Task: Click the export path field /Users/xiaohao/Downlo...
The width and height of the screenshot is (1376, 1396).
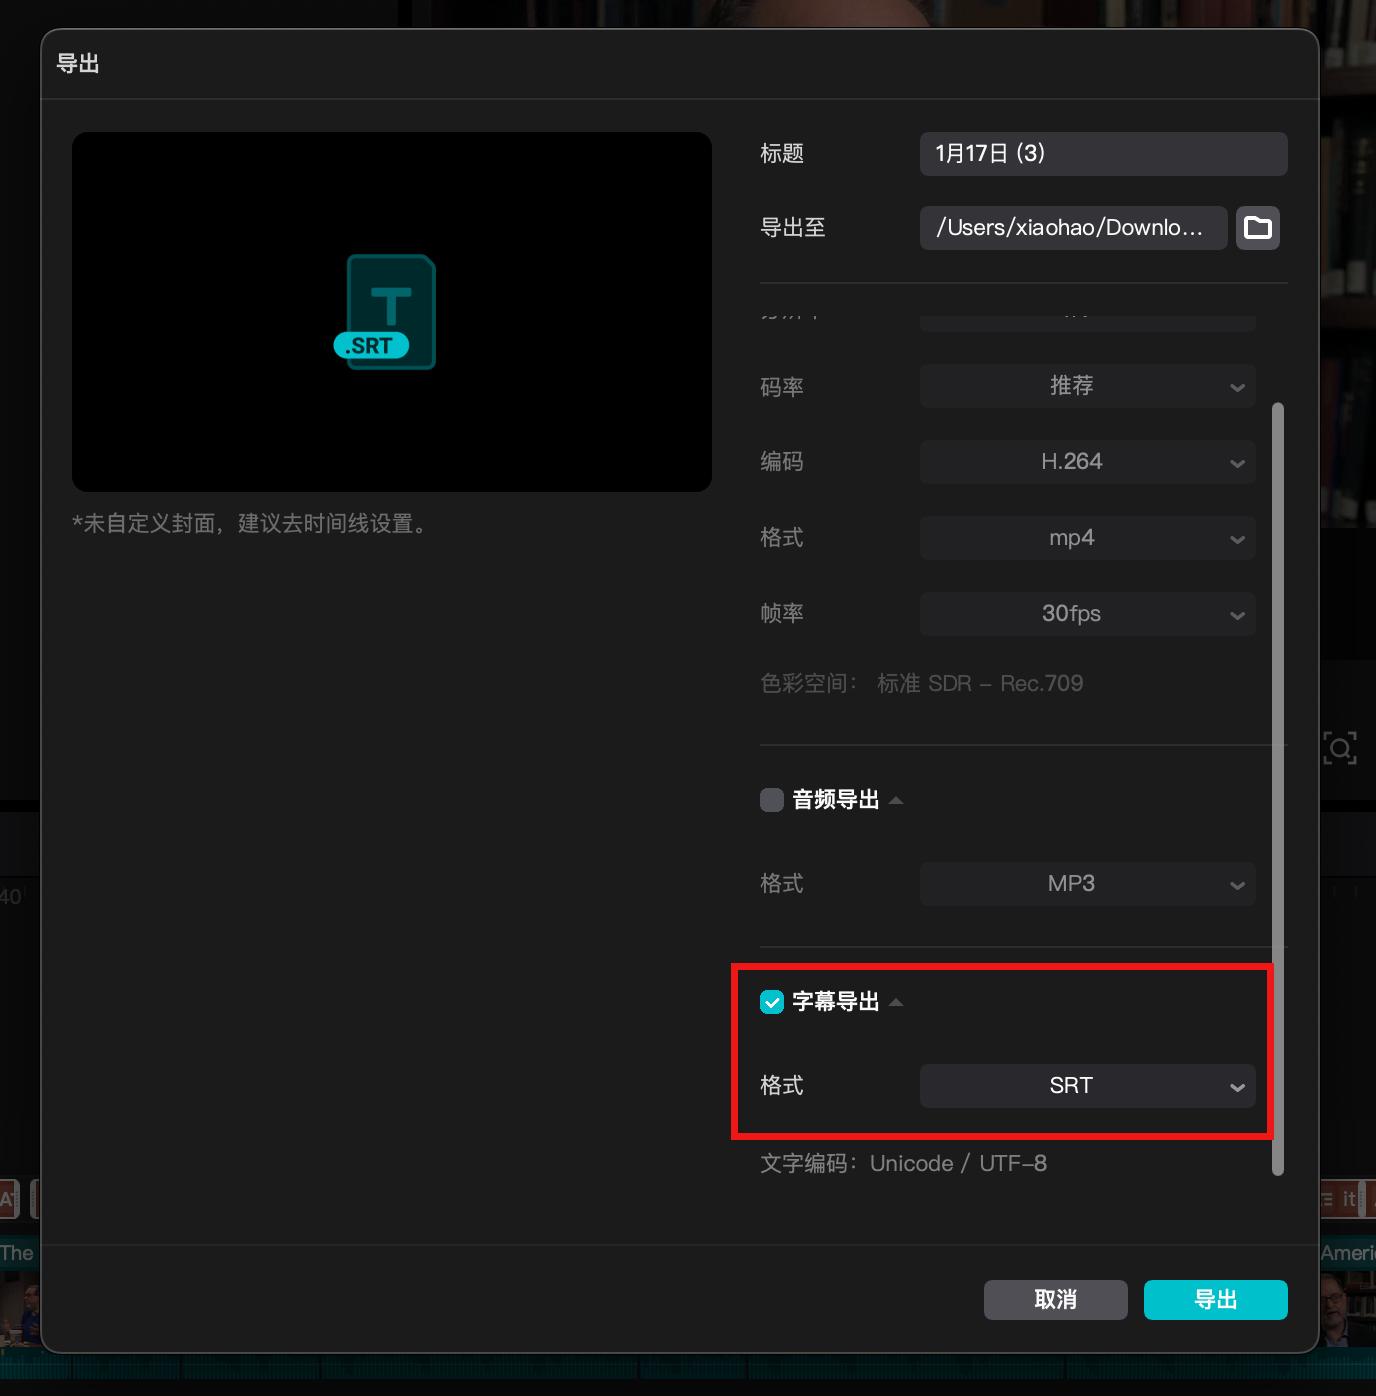Action: coord(1072,228)
